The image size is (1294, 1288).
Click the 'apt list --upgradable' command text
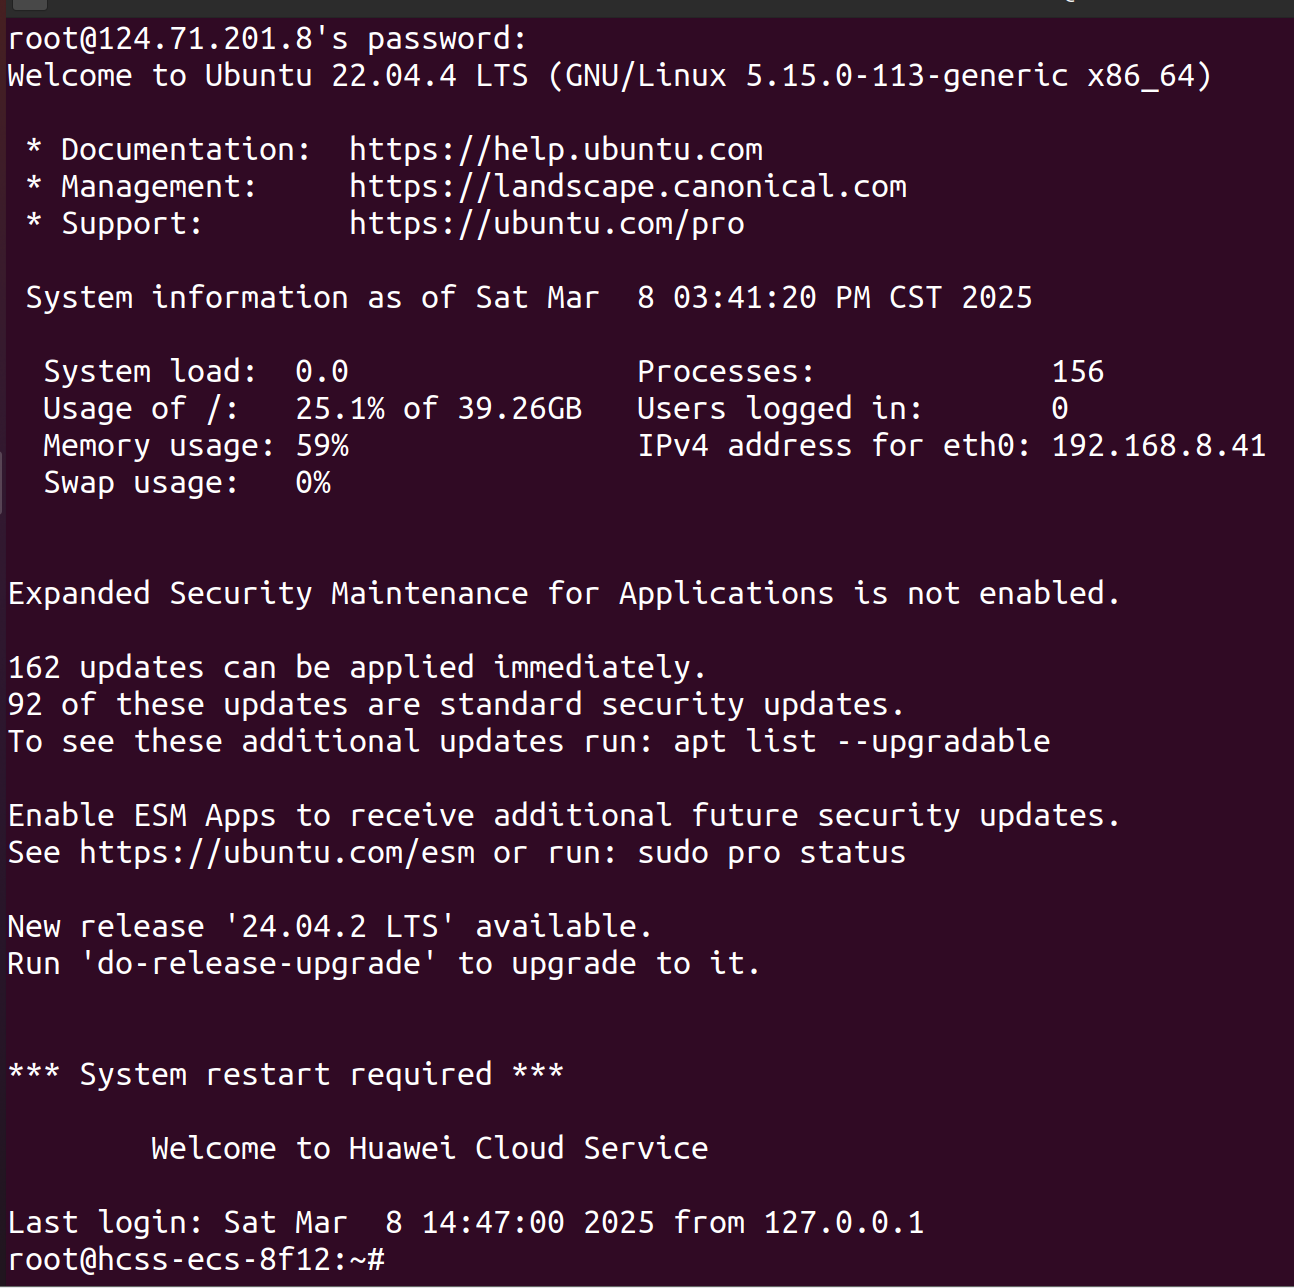tap(861, 742)
